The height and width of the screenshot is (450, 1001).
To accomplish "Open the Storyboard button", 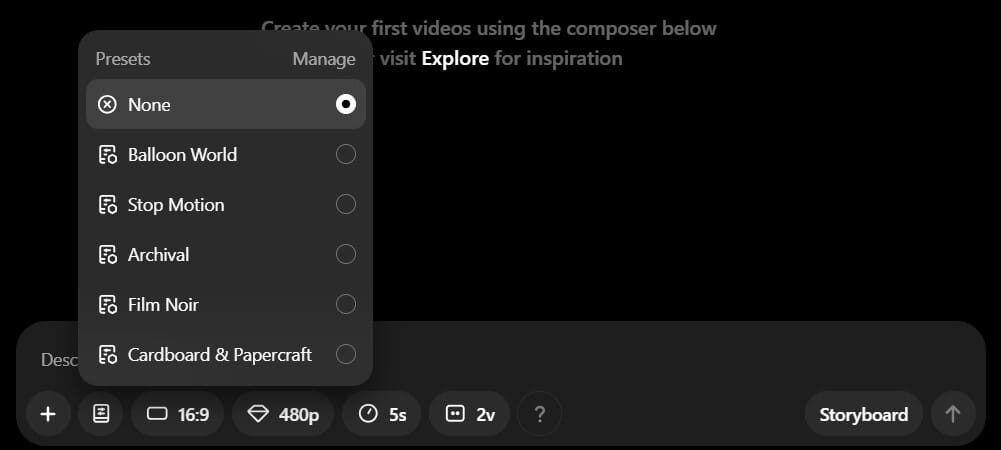I will [x=863, y=414].
